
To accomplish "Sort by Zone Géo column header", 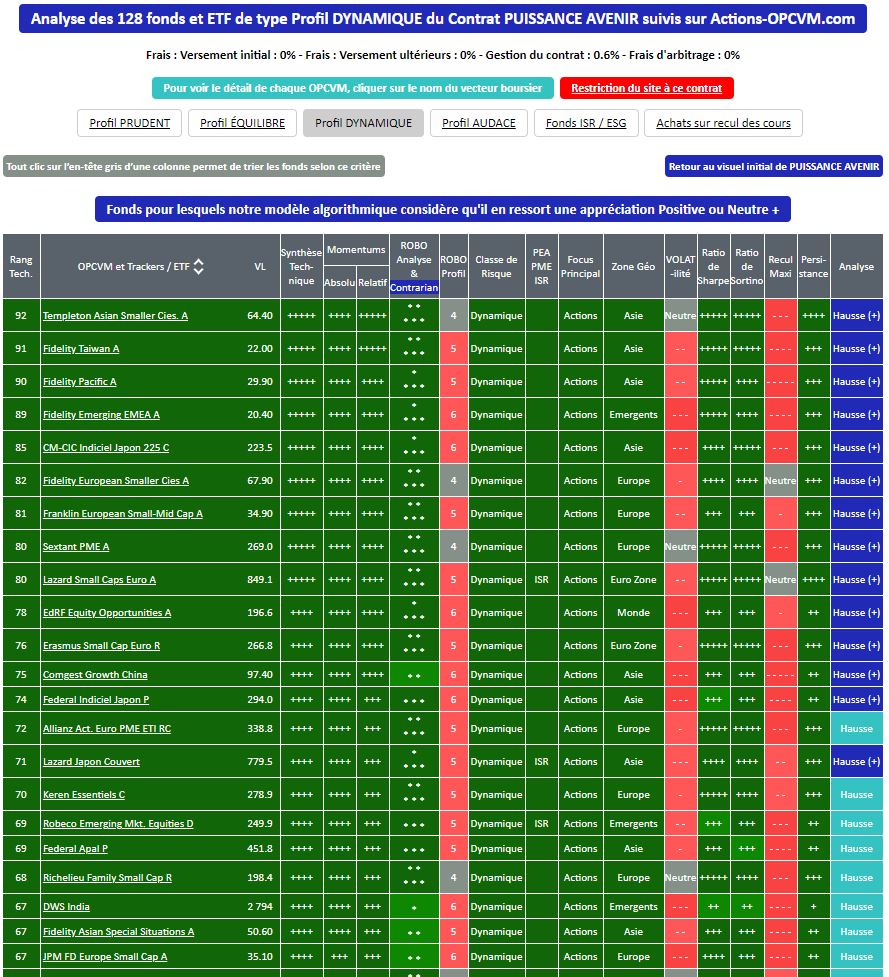I will click(x=634, y=267).
